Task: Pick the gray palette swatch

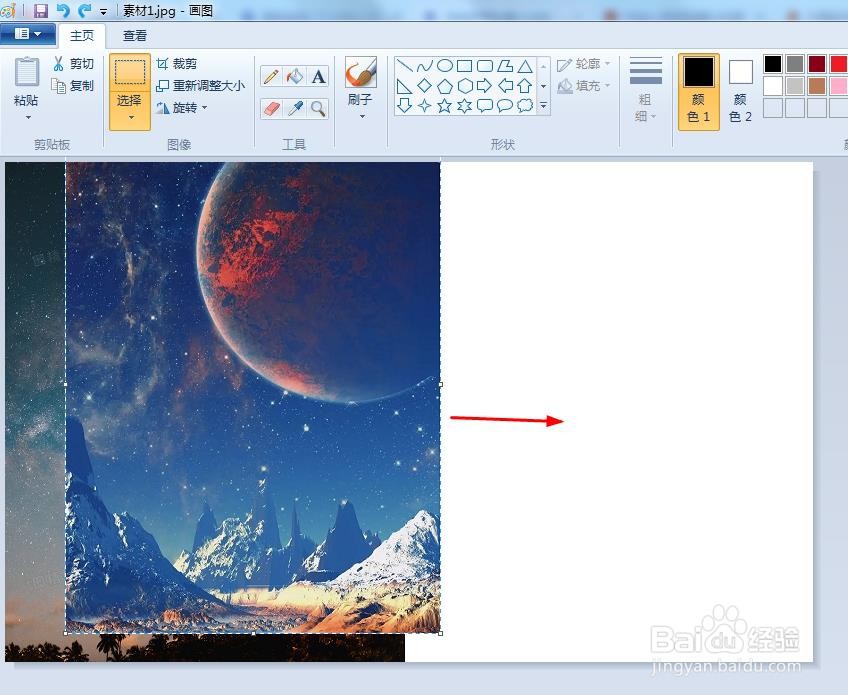Action: pyautogui.click(x=795, y=64)
